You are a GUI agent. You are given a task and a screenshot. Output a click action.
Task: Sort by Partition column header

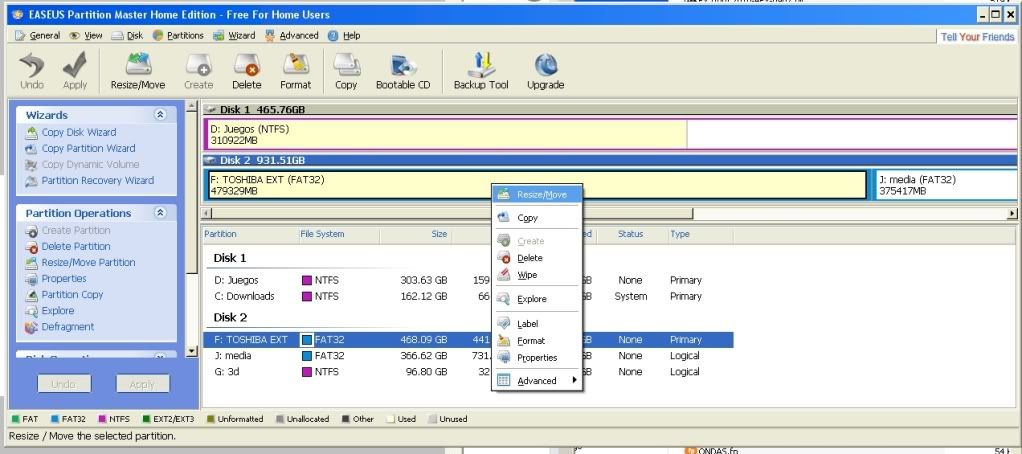(249, 234)
